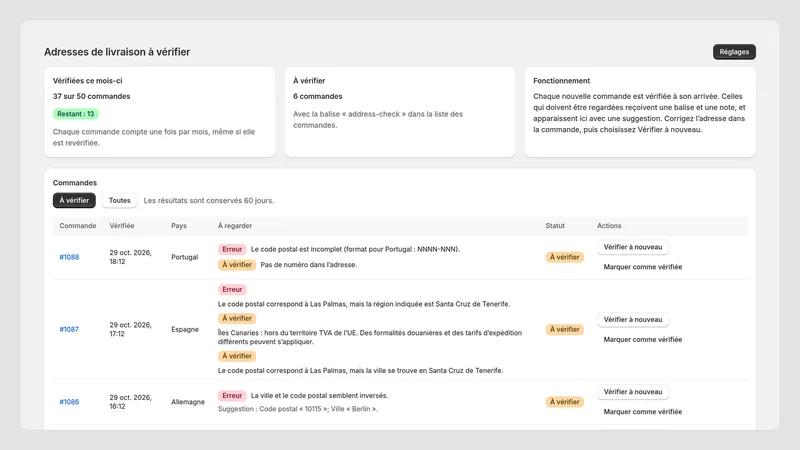The width and height of the screenshot is (800, 450).
Task: Click Marquer comme vérifiée for order #1087
Action: [642, 339]
